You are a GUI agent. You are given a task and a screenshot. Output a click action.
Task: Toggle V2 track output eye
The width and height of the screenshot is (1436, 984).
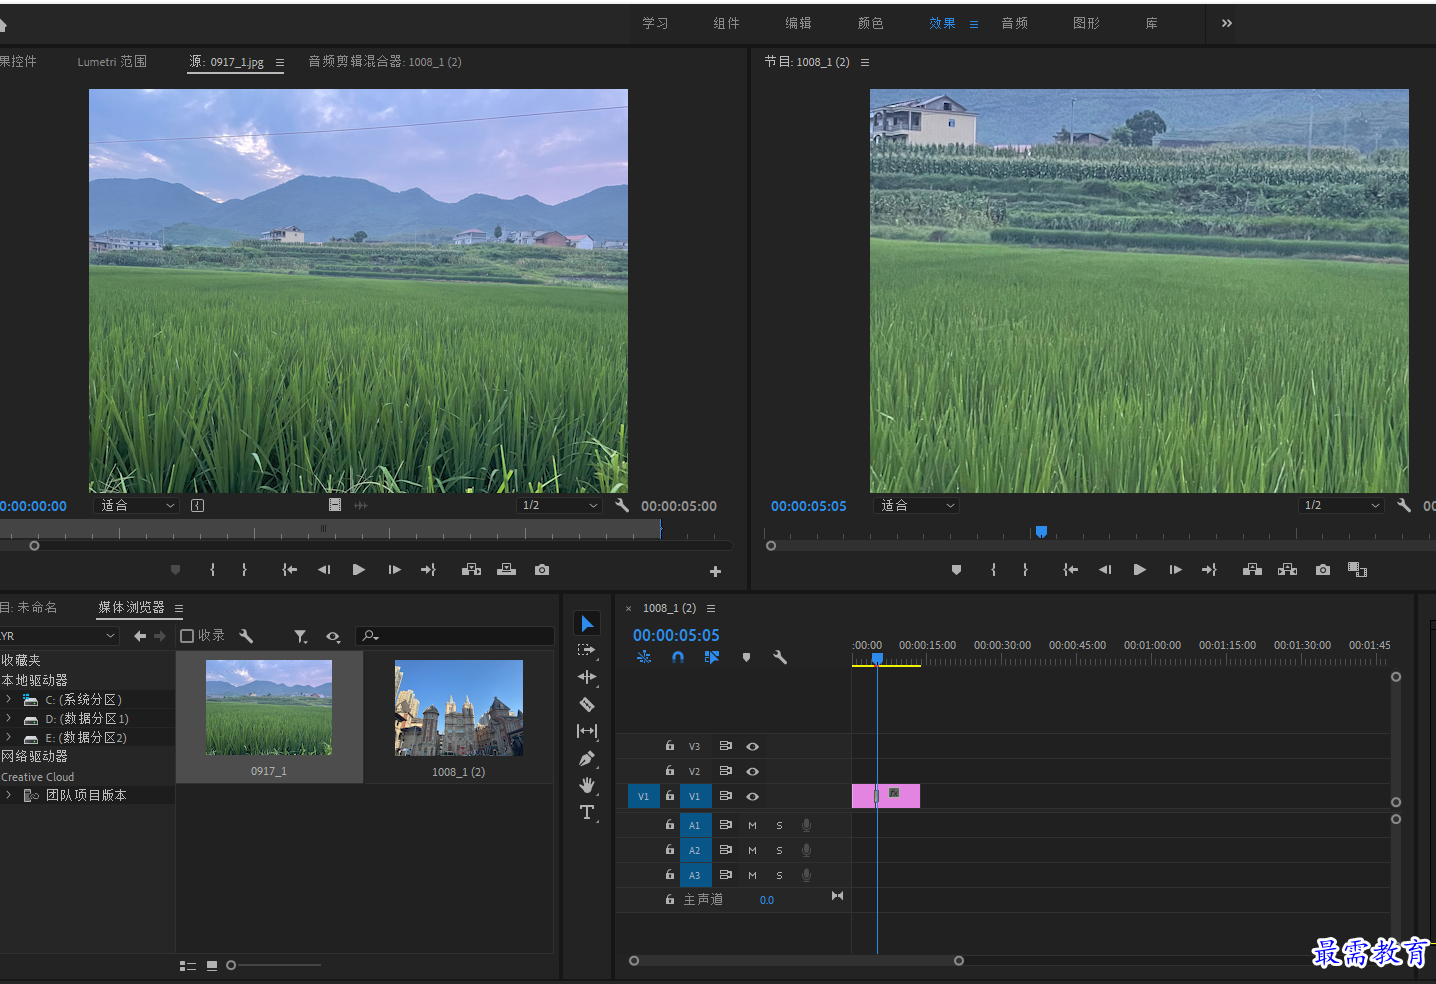(x=753, y=771)
